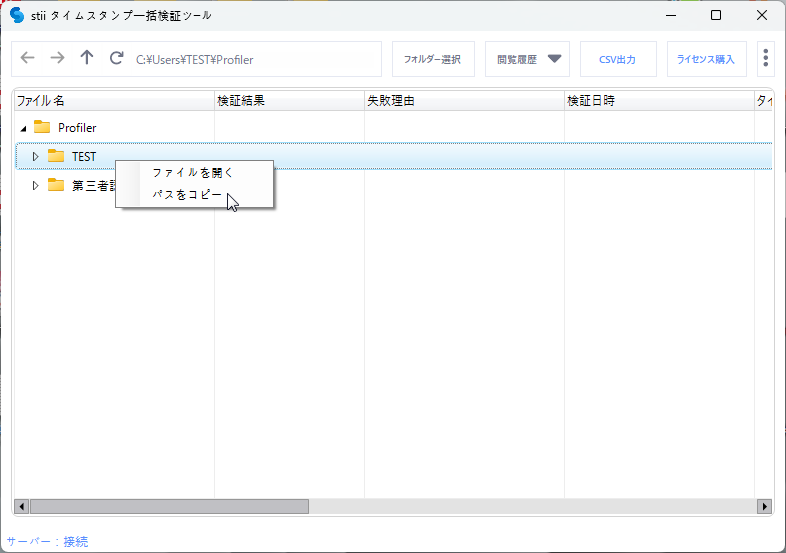Click the ライセンス購入 button
Viewport: 786px width, 553px height.
[706, 59]
